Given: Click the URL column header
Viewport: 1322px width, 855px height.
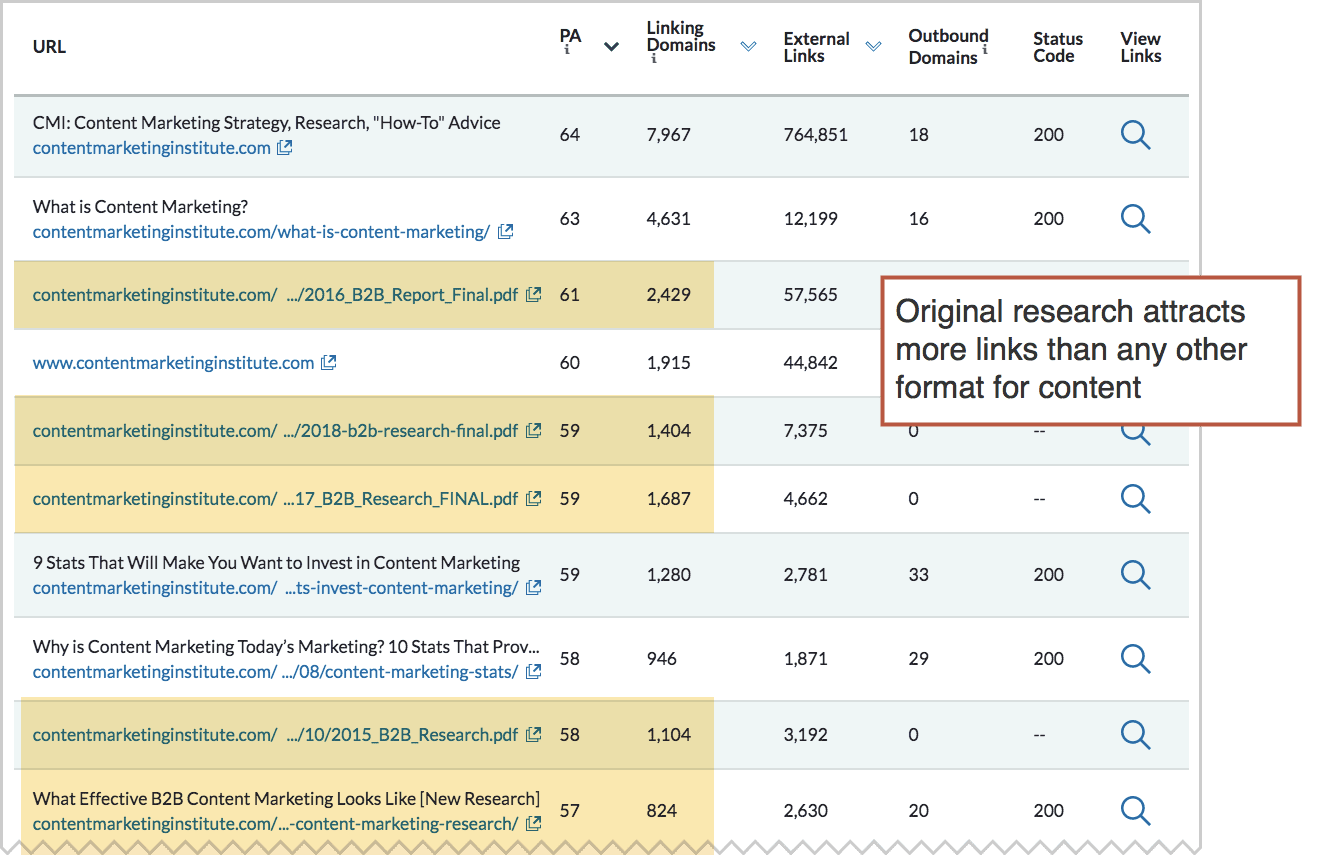Looking at the screenshot, I should pos(49,47).
